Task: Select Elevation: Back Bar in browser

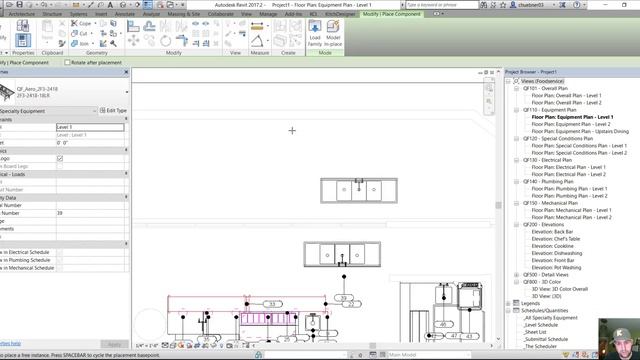Action: click(552, 232)
